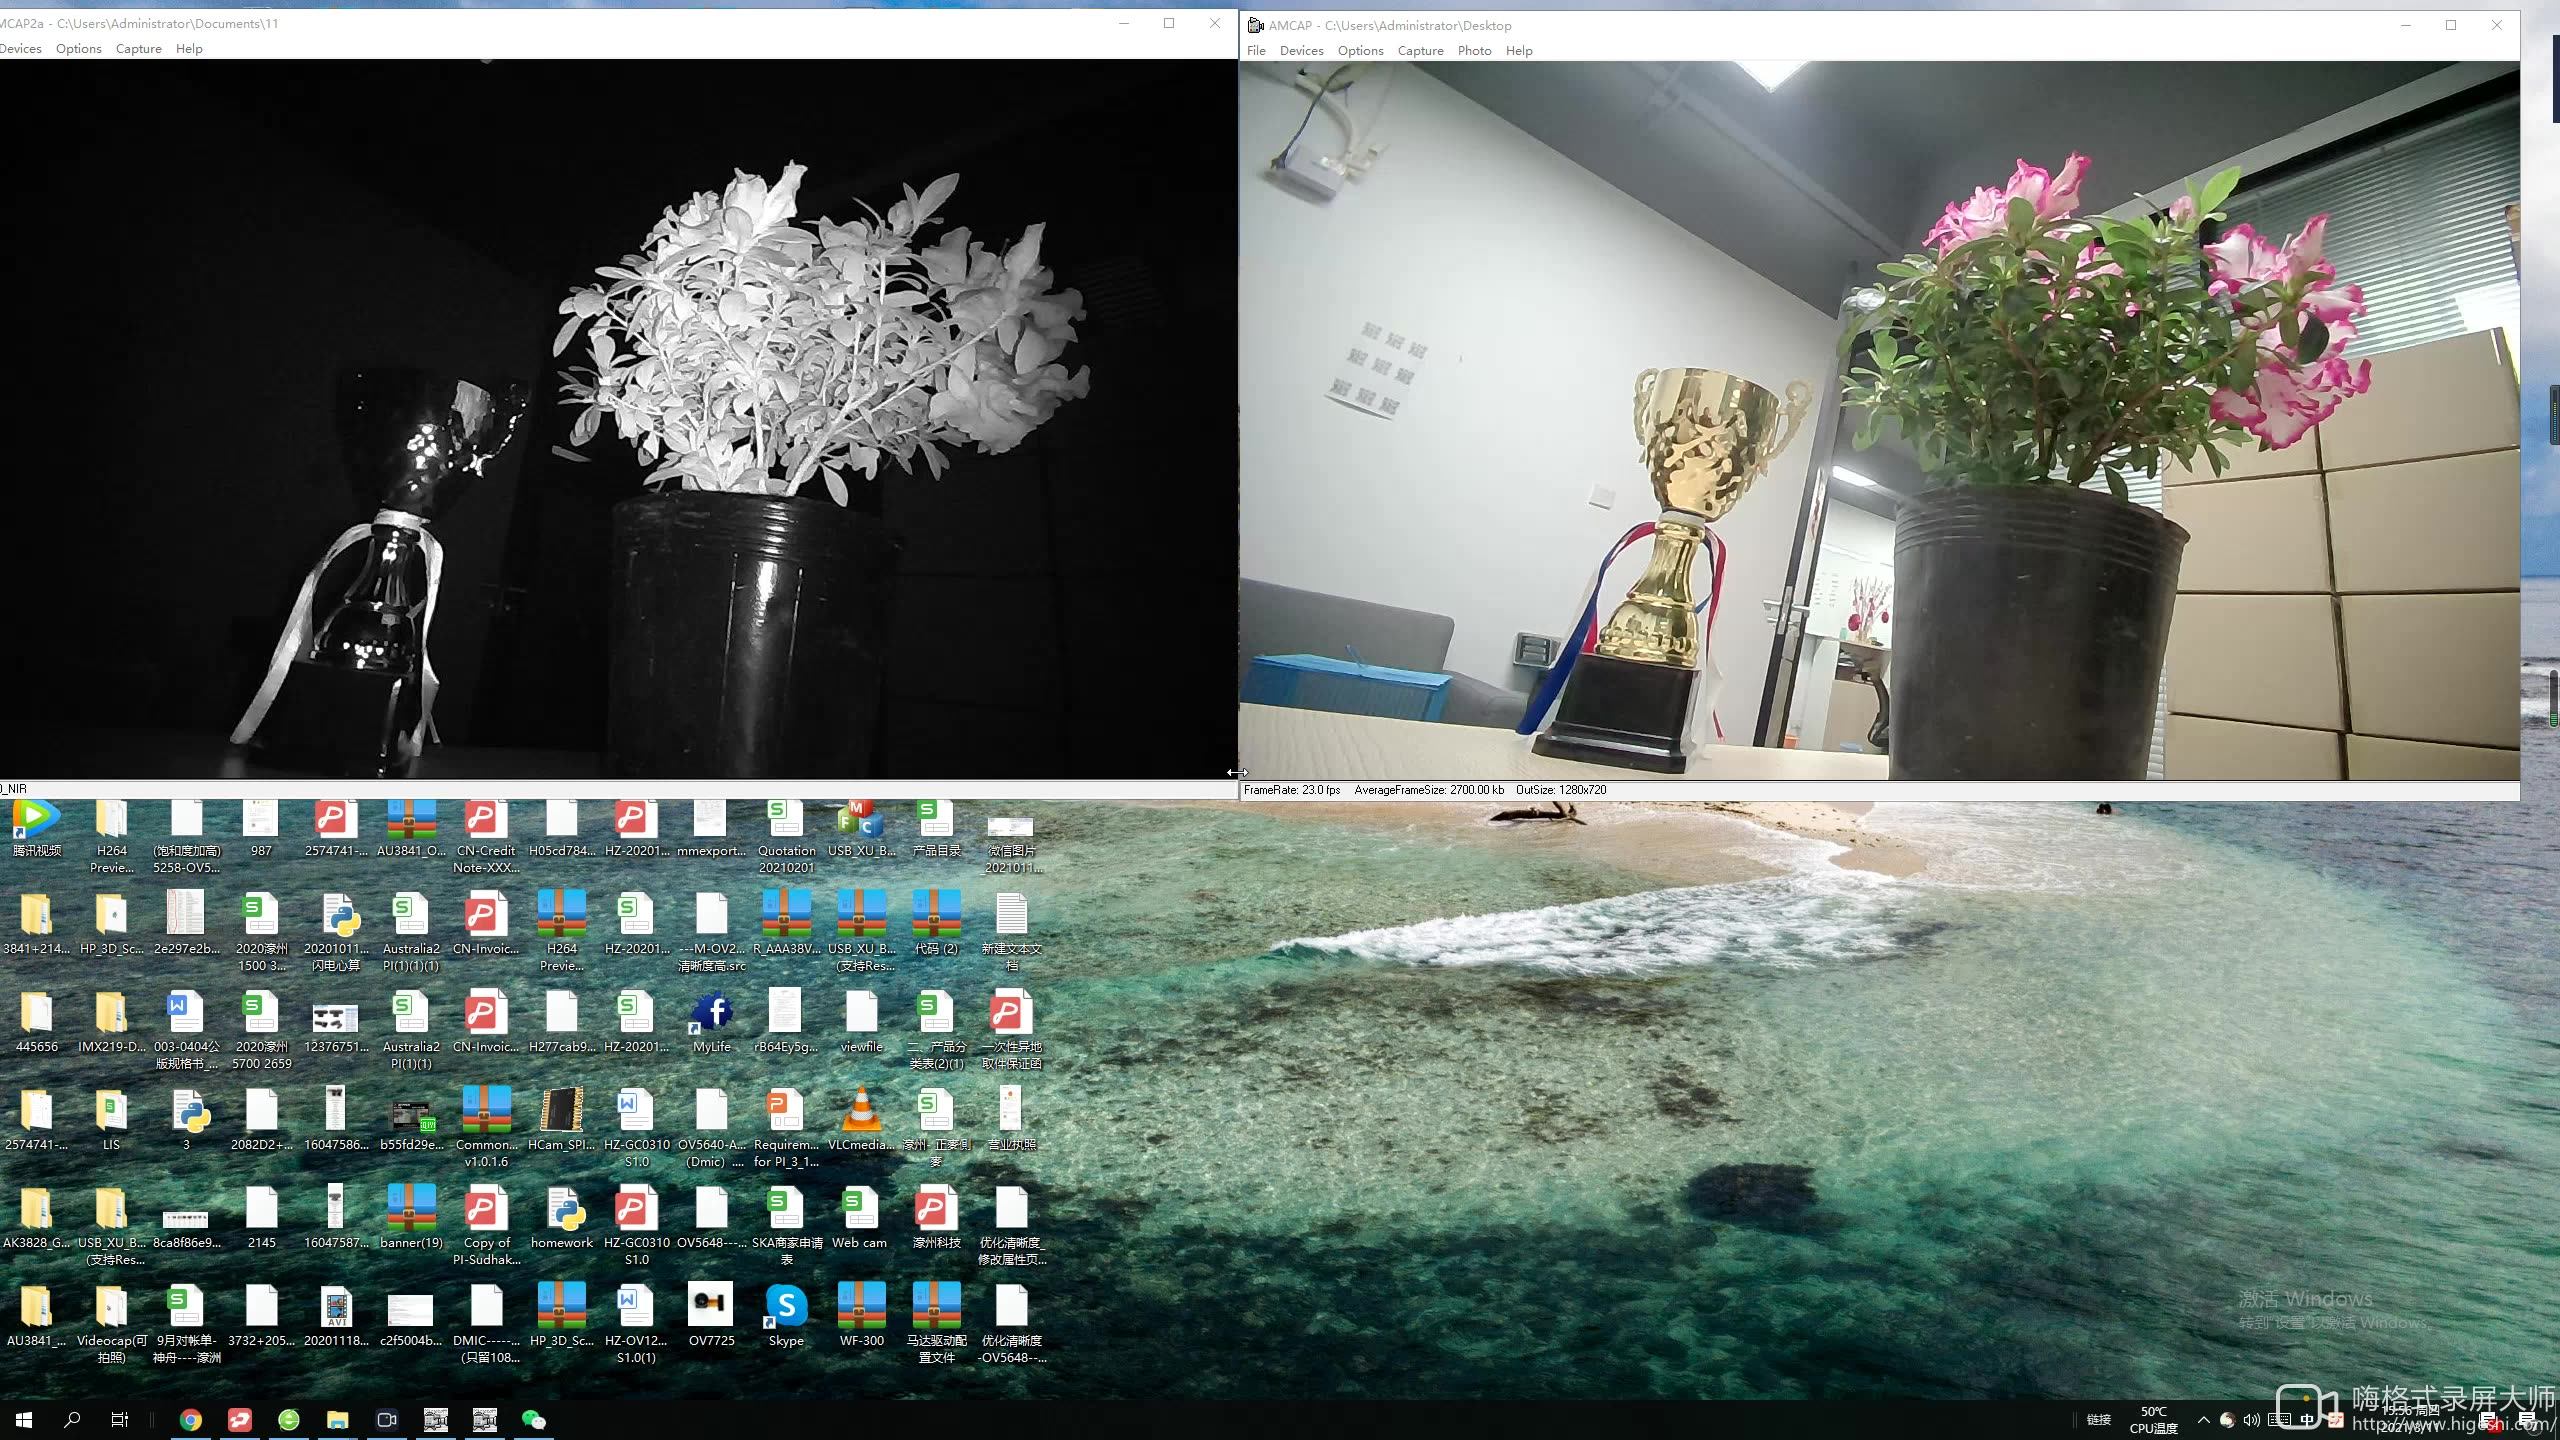
Task: Open WeChat from the taskbar
Action: (534, 1420)
